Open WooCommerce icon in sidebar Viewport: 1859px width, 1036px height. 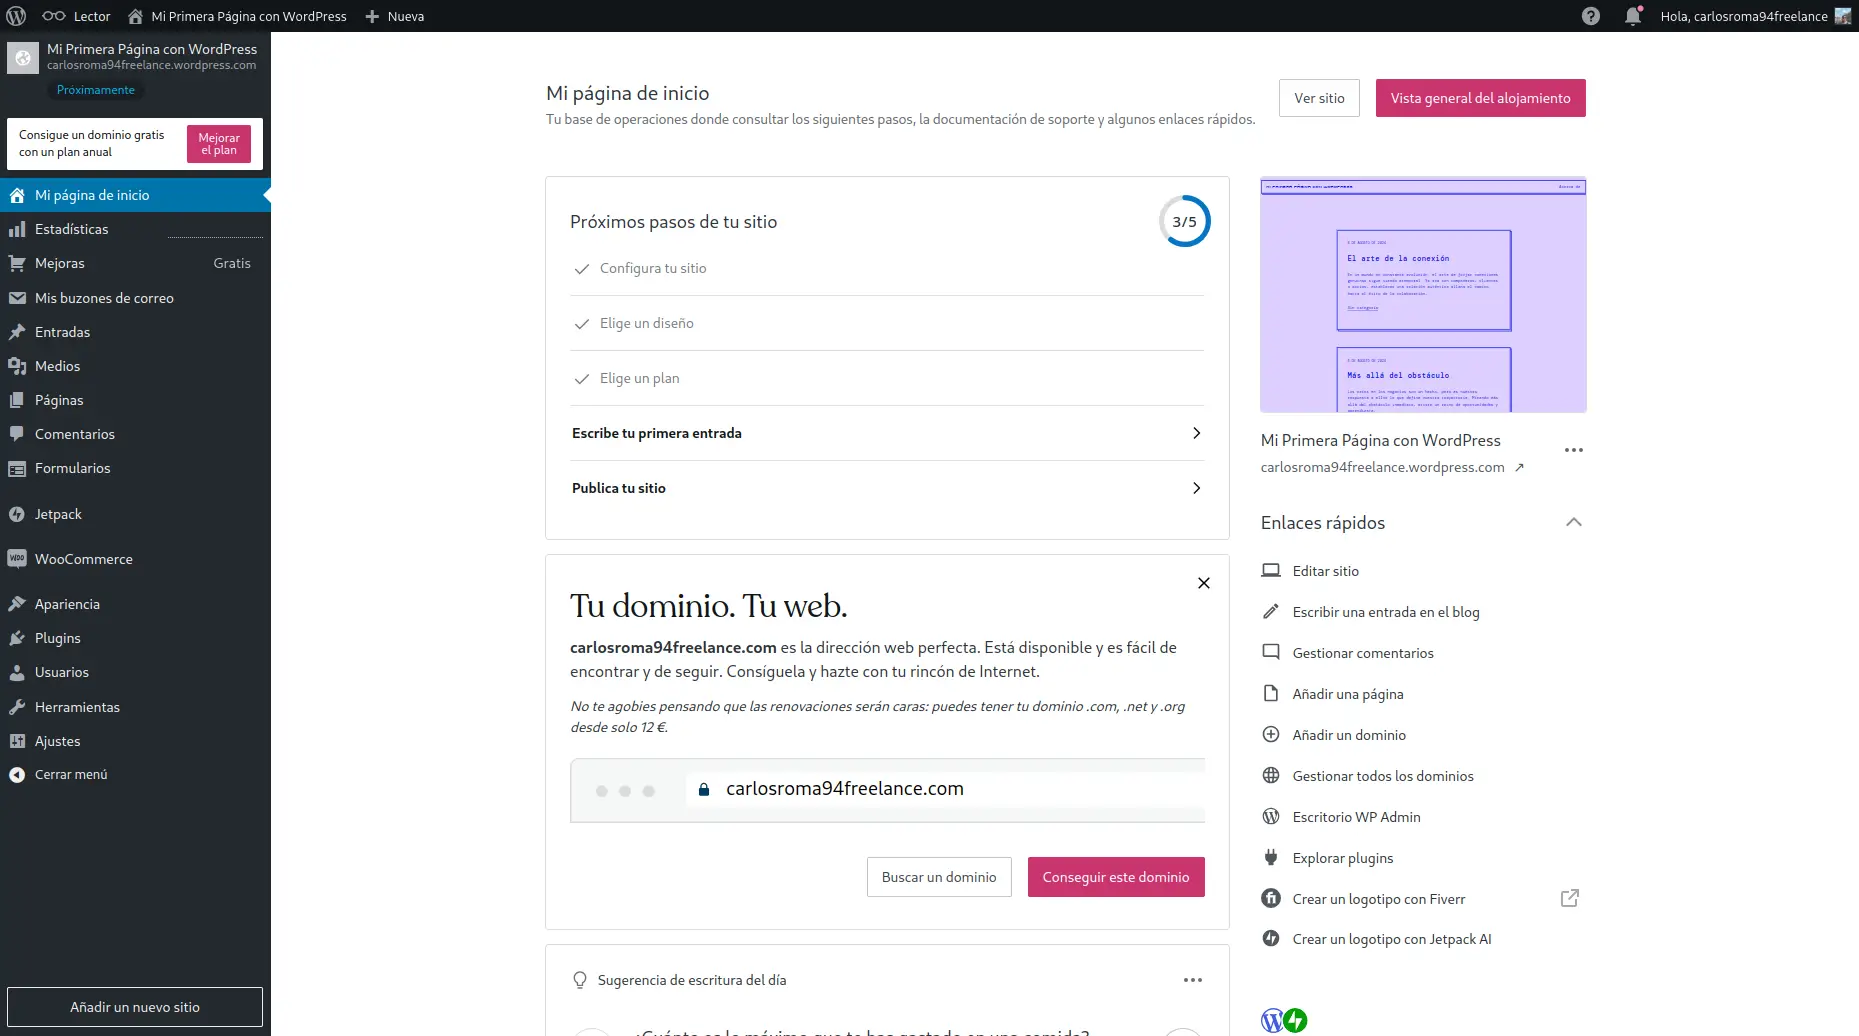pos(17,559)
